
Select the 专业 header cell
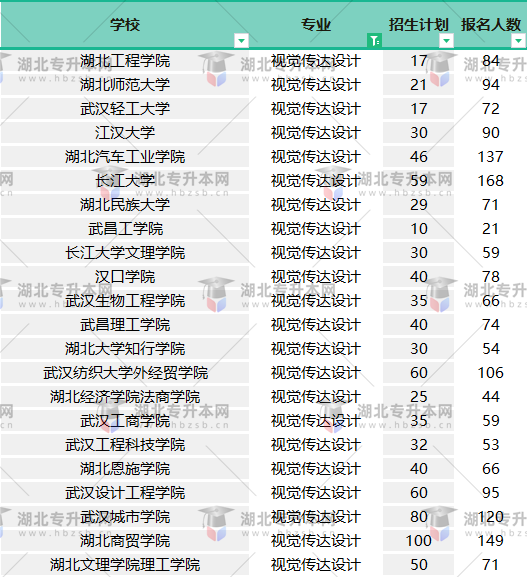point(316,25)
